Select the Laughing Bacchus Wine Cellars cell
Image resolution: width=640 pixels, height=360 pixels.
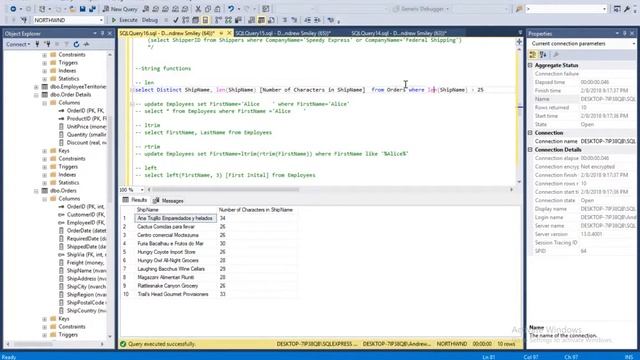(176, 269)
